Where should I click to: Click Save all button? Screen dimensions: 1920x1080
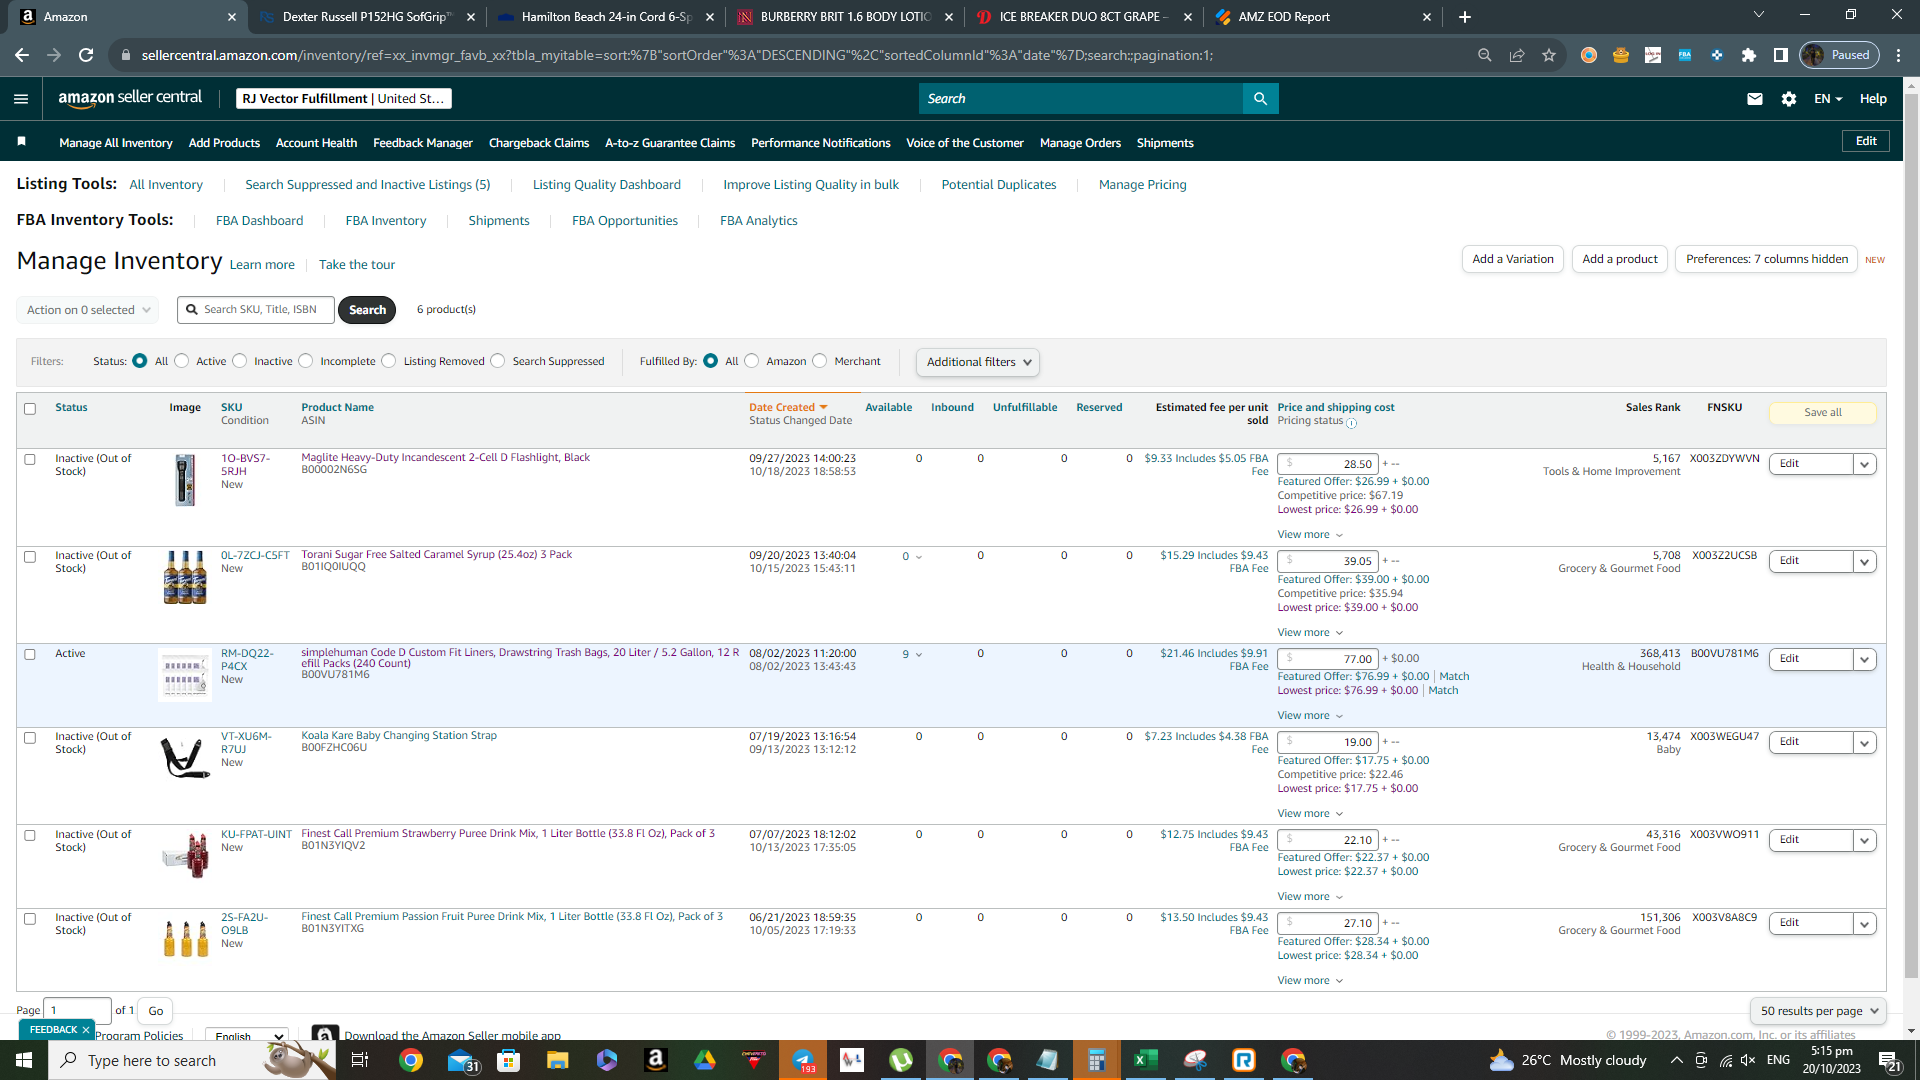1823,413
